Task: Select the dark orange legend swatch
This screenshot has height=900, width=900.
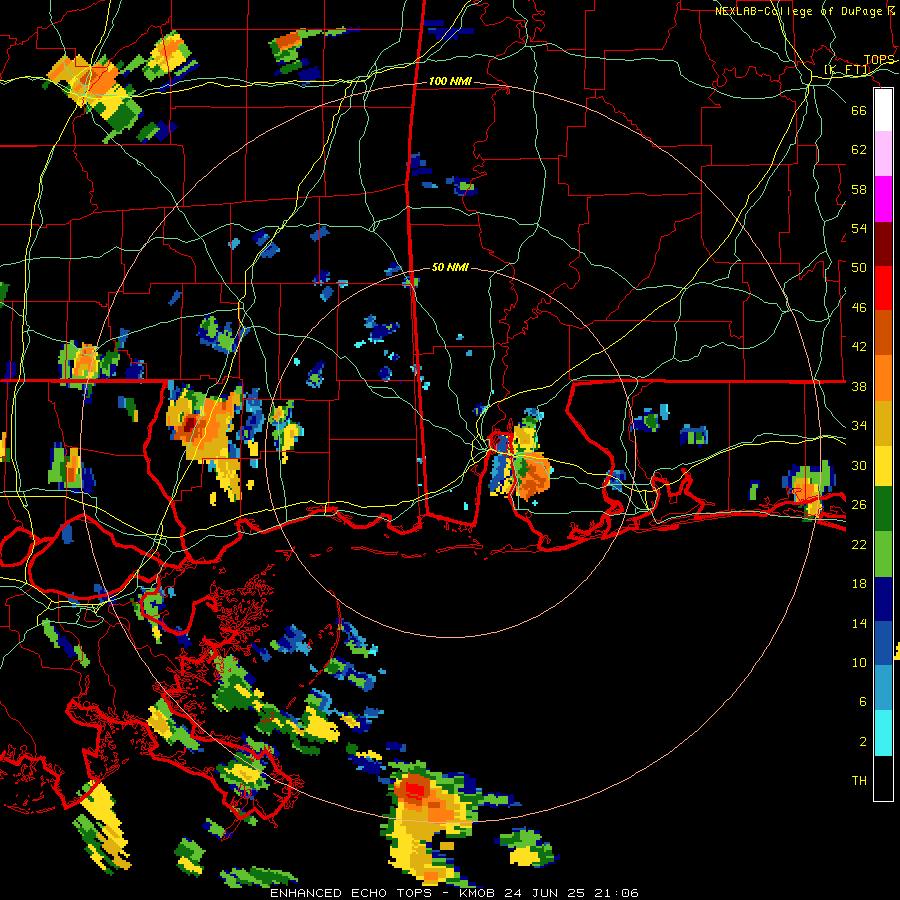Action: [883, 333]
